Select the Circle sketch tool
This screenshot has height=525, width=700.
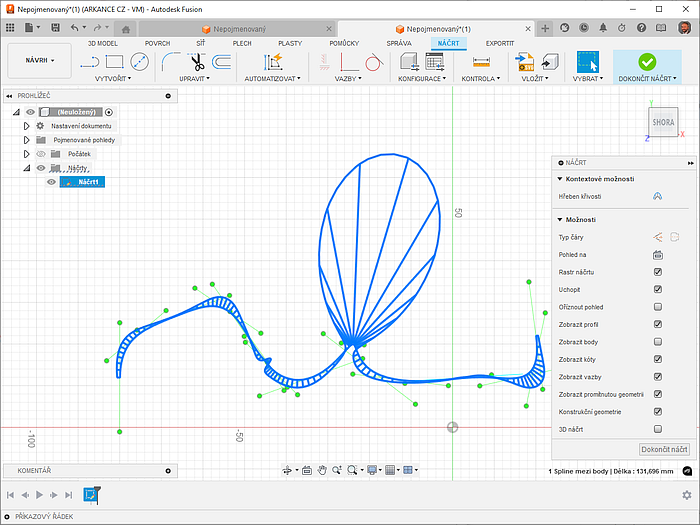pos(140,61)
